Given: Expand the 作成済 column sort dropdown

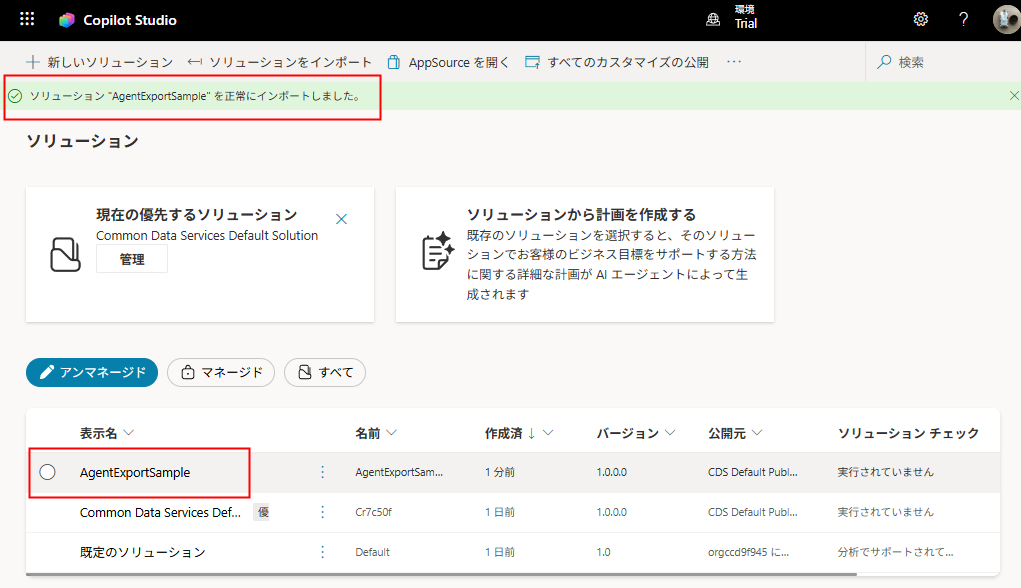Looking at the screenshot, I should [548, 434].
